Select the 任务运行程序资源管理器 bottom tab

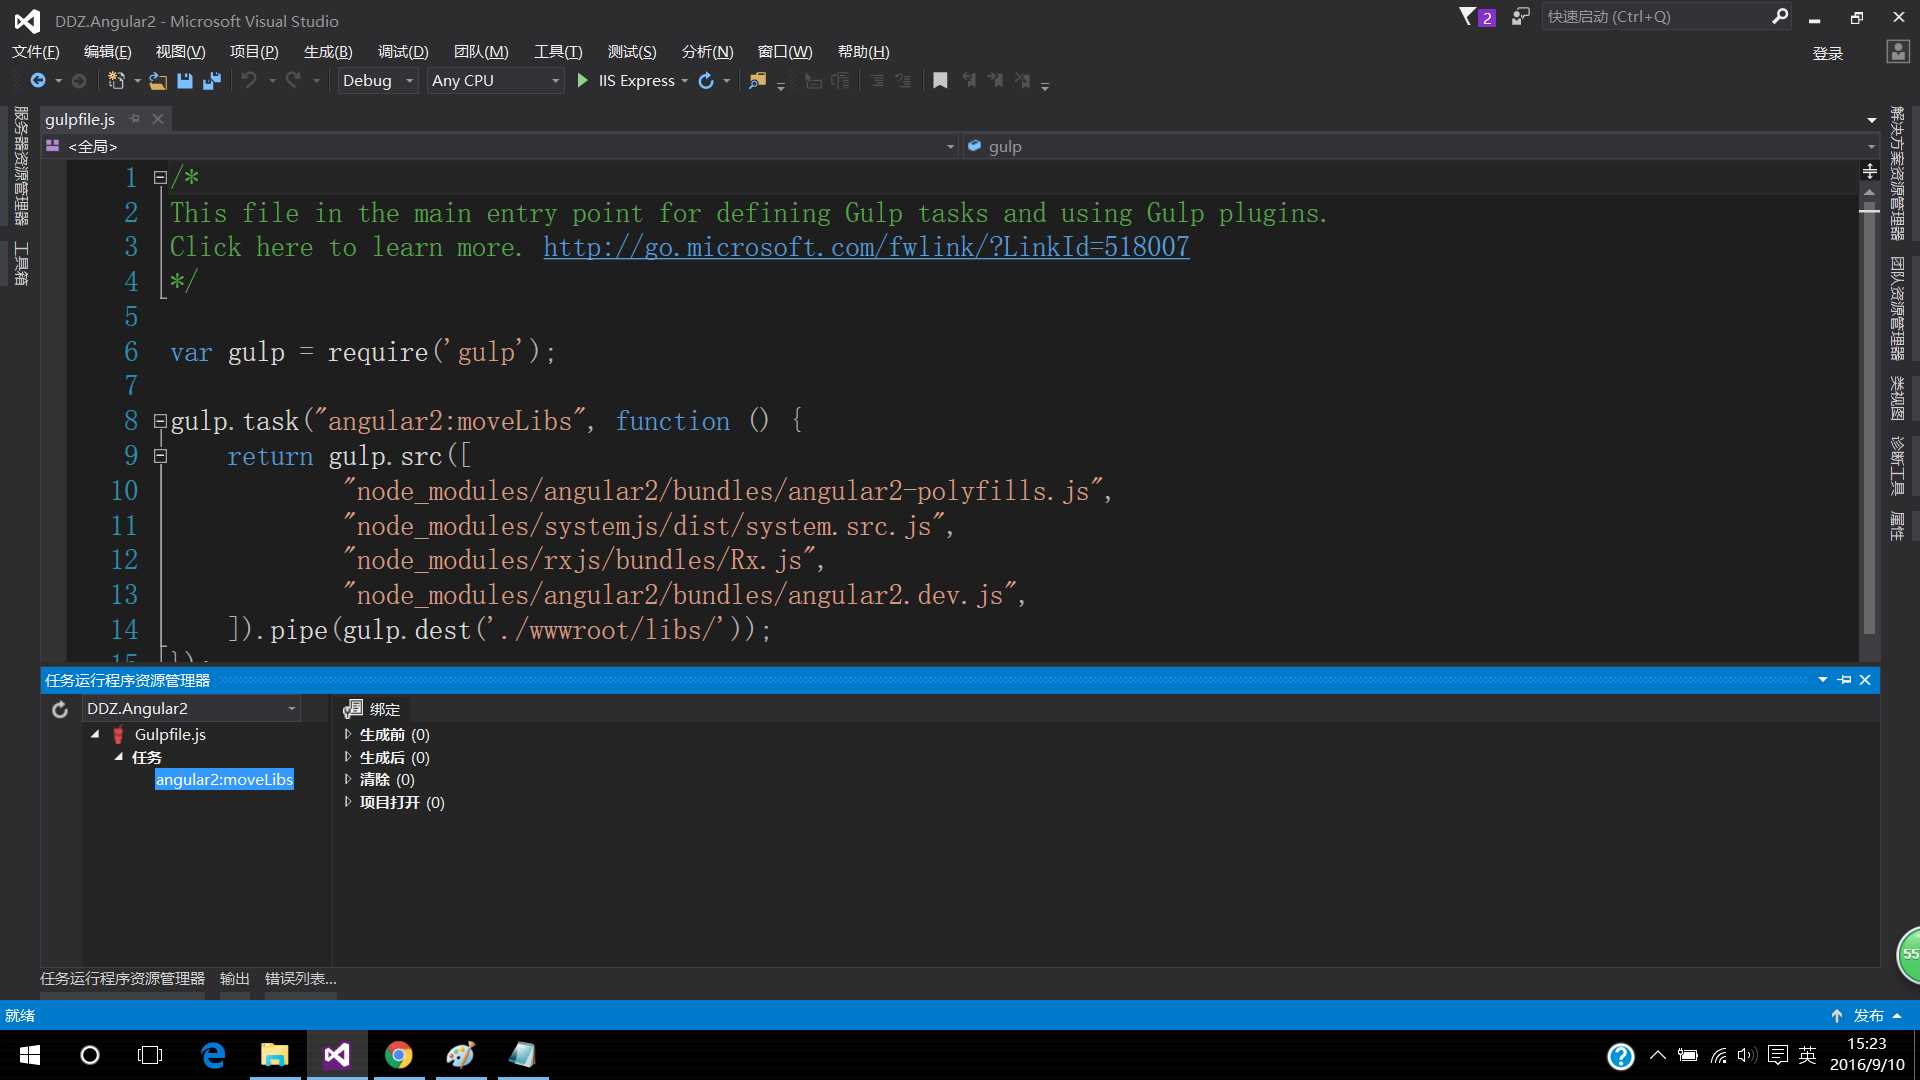pos(122,979)
